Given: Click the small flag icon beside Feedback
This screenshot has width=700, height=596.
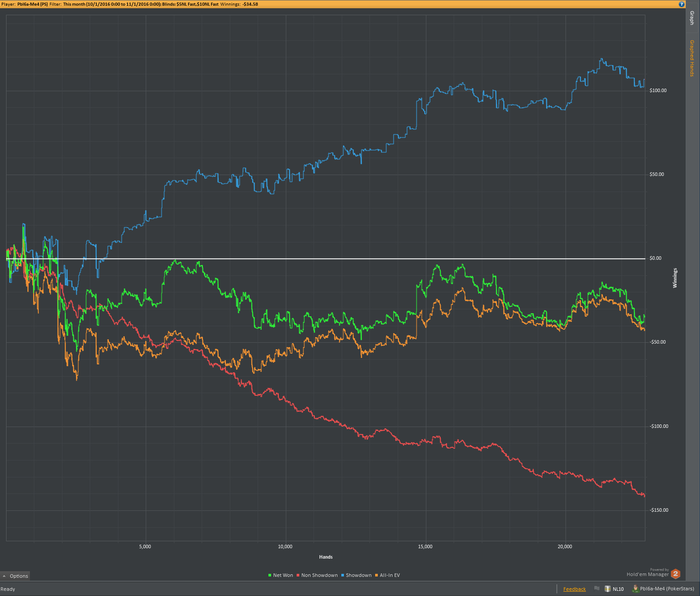Looking at the screenshot, I should click(596, 588).
